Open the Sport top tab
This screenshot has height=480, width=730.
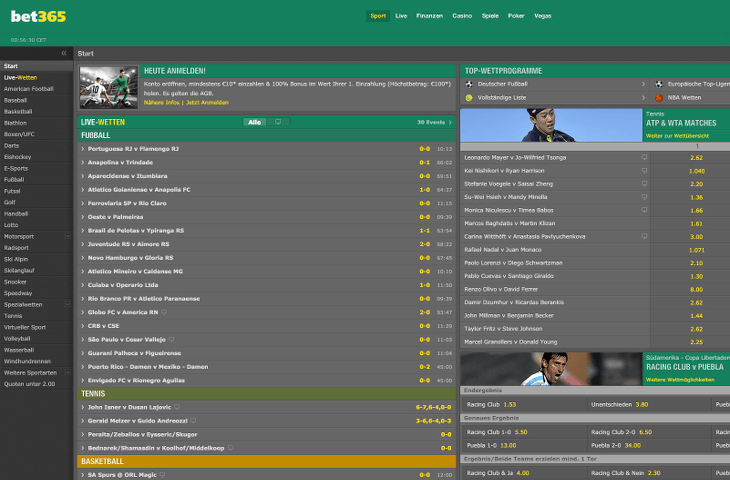coord(378,16)
